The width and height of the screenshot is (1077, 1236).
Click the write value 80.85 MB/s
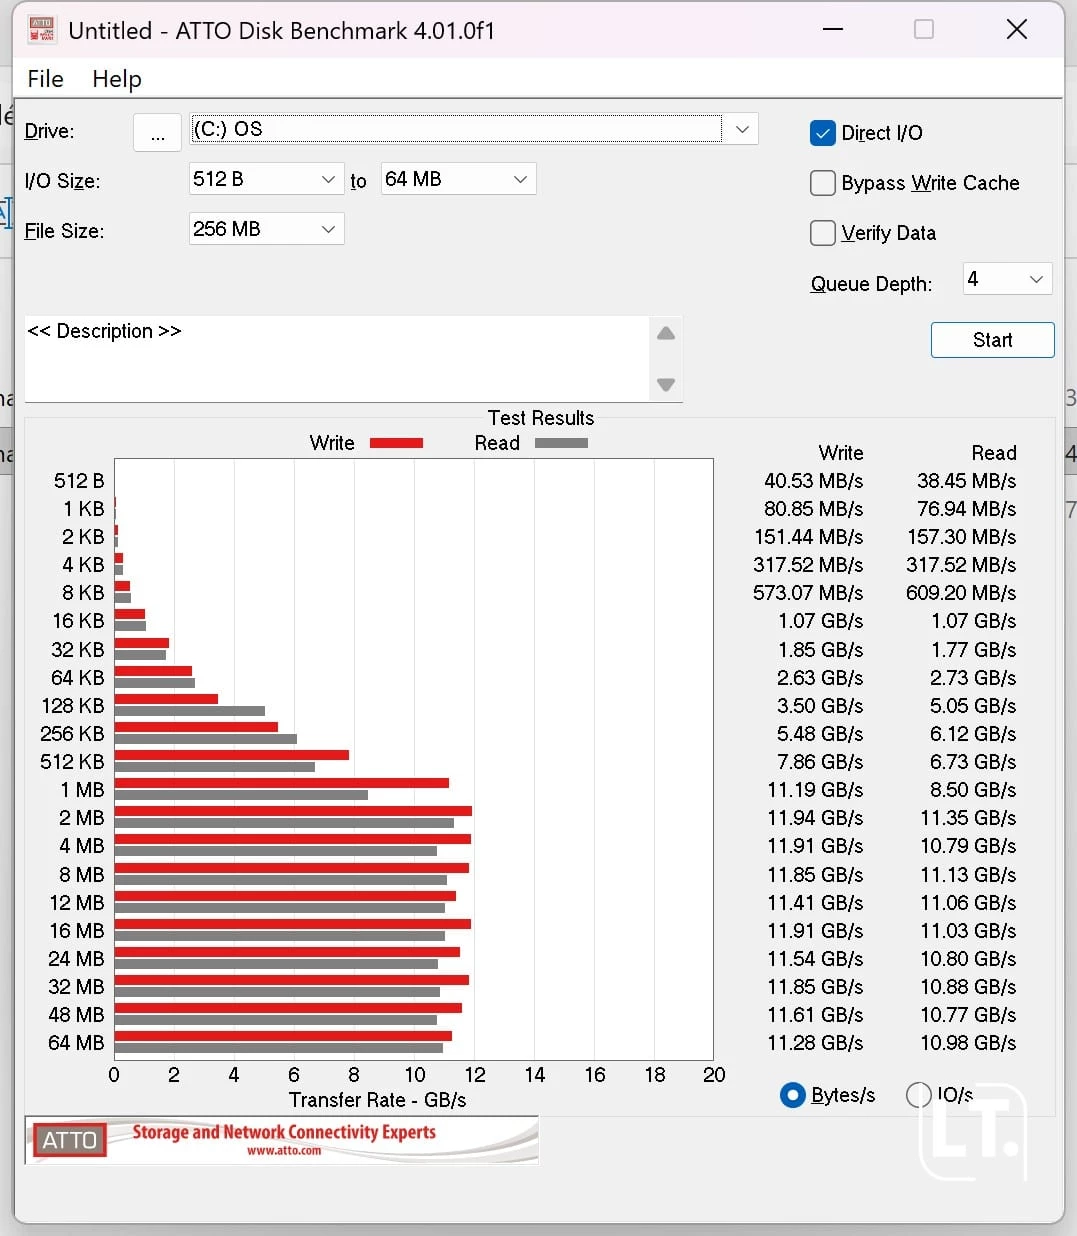(813, 509)
